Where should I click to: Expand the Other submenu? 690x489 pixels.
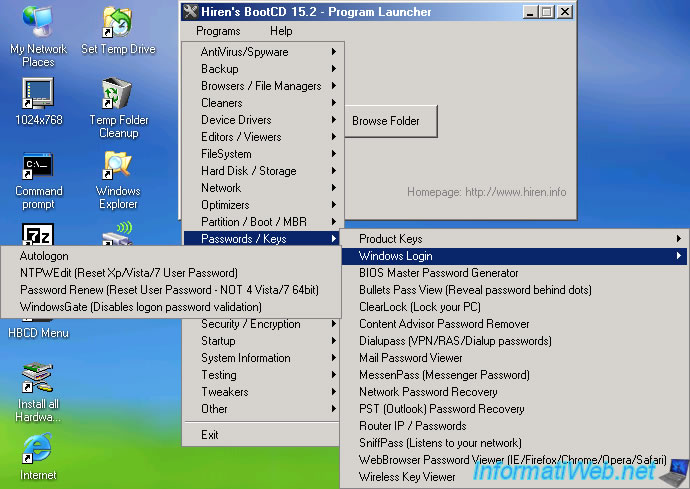262,409
